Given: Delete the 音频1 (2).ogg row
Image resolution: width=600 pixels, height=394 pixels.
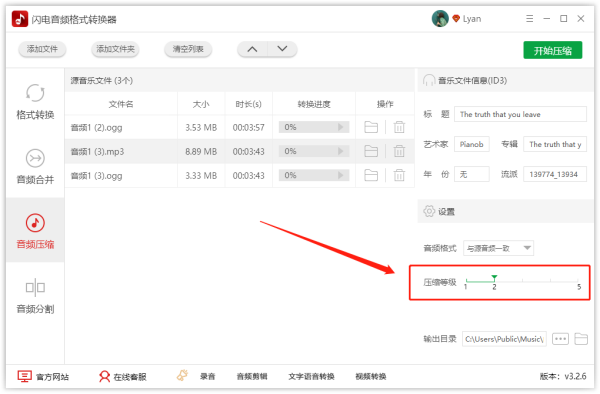Looking at the screenshot, I should (399, 127).
